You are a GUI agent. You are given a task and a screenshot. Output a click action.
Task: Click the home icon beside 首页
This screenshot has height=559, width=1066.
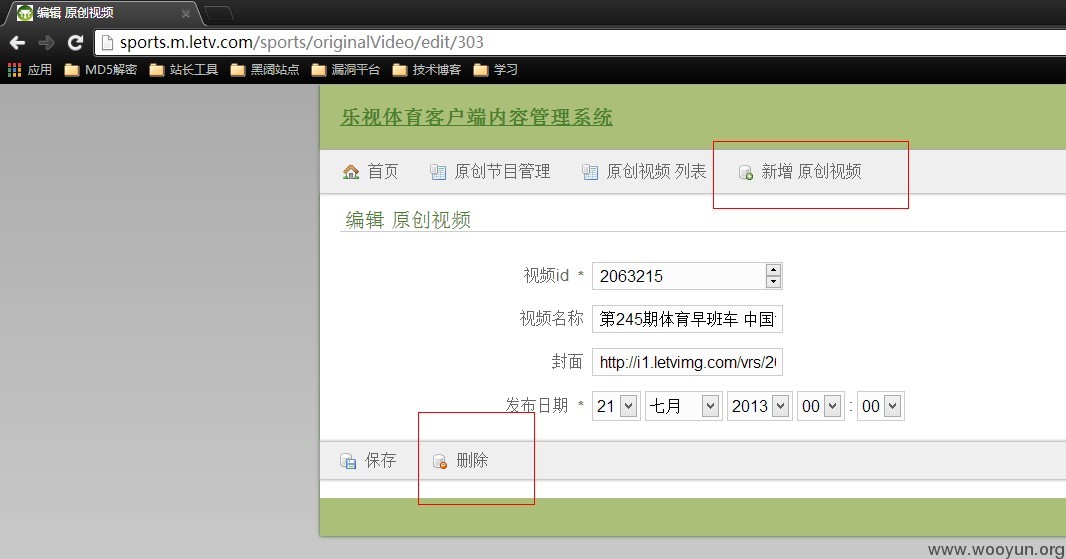(x=351, y=171)
